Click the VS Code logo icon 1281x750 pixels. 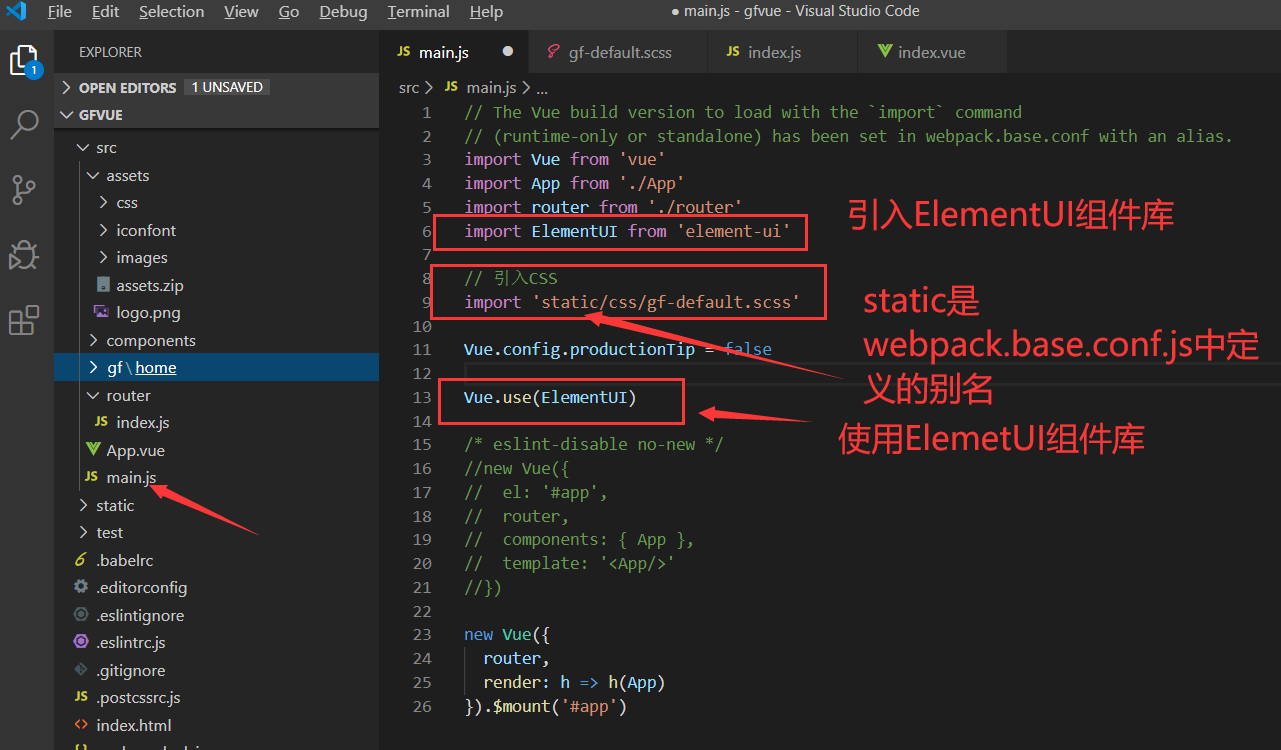[16, 12]
